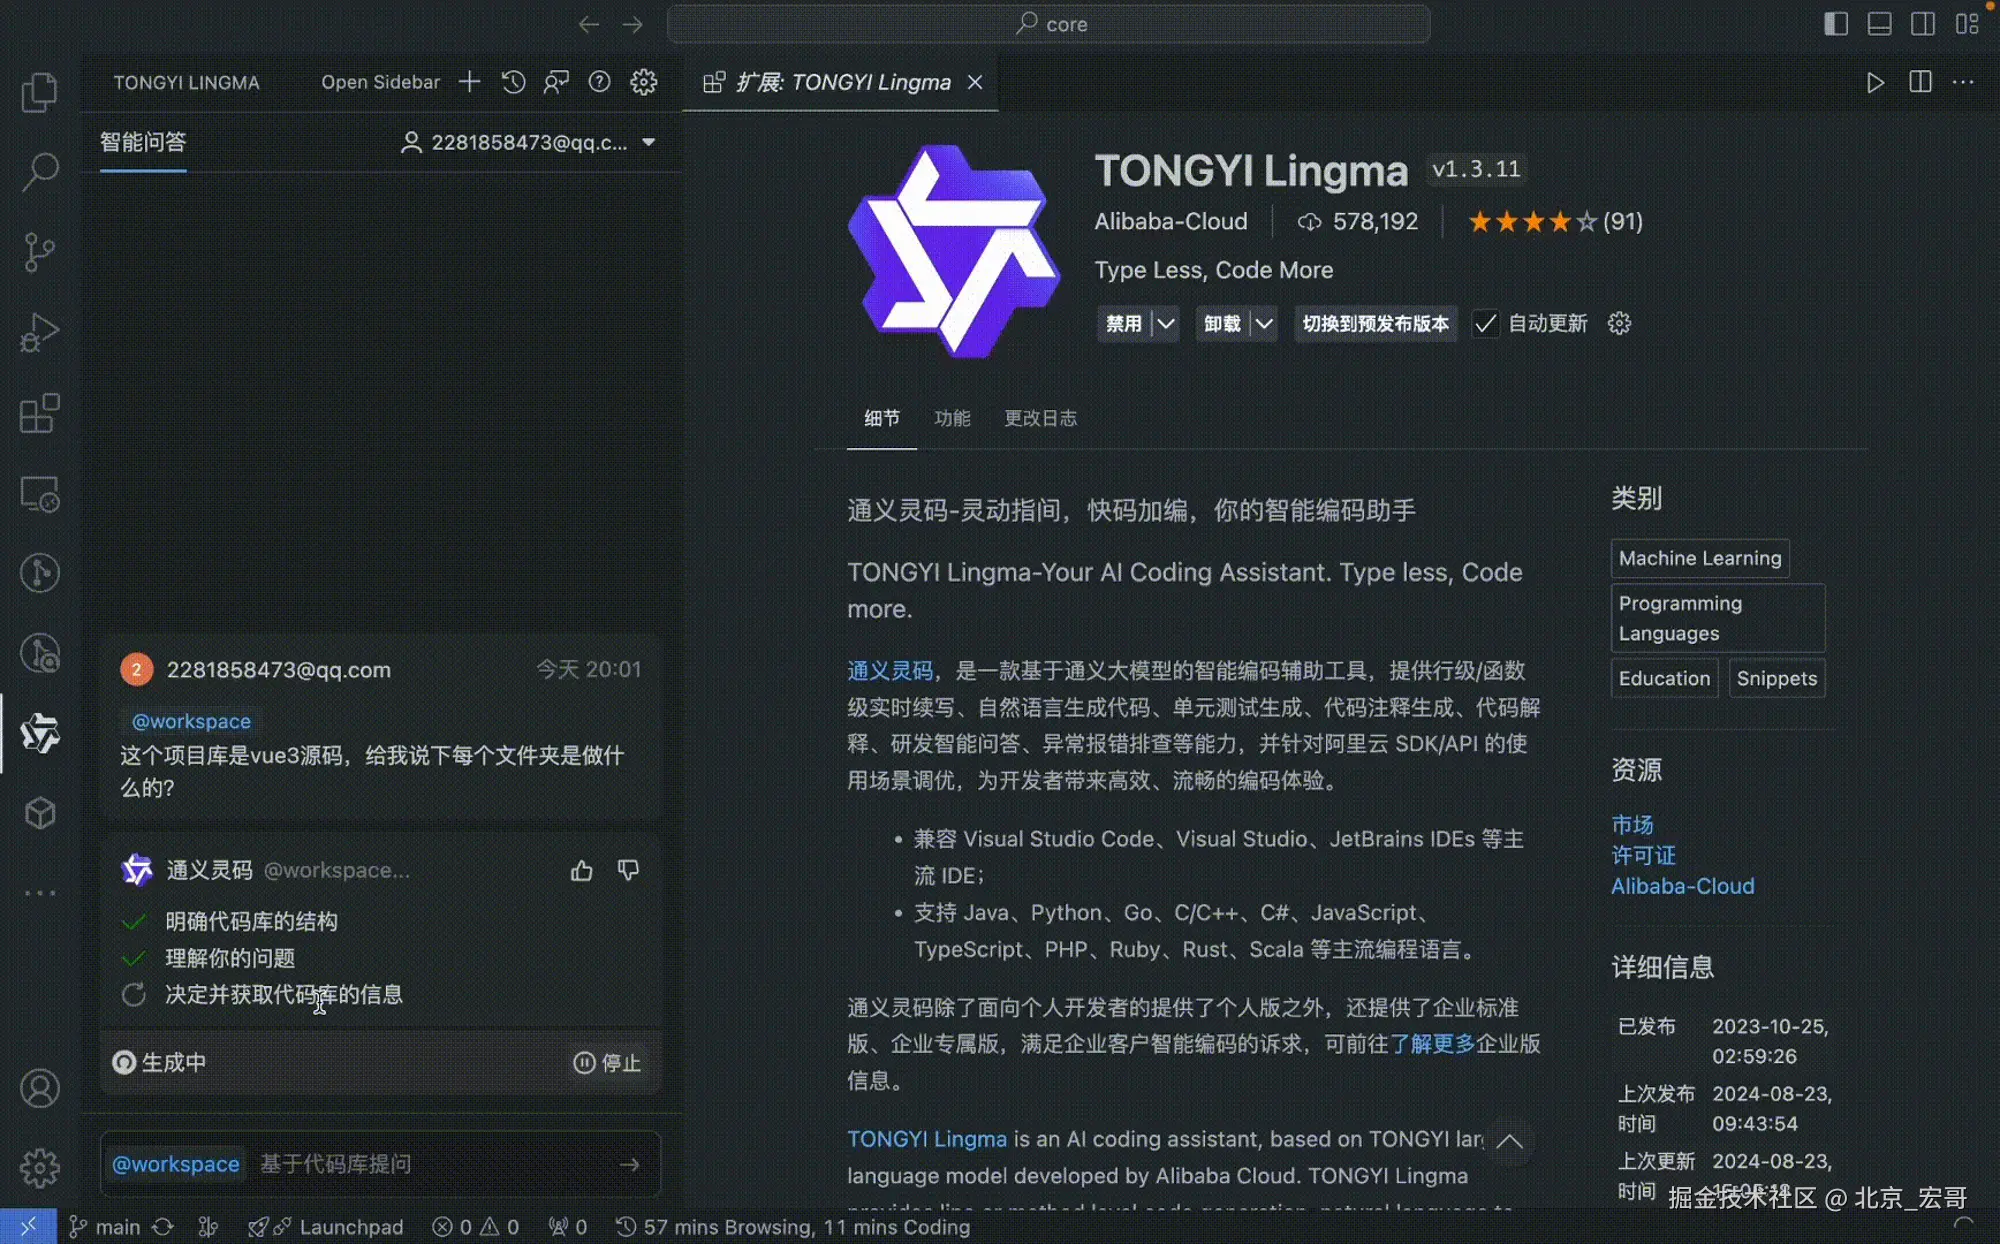The image size is (2000, 1244).
Task: Click thumbs up on Lingma's answer
Action: click(x=581, y=871)
